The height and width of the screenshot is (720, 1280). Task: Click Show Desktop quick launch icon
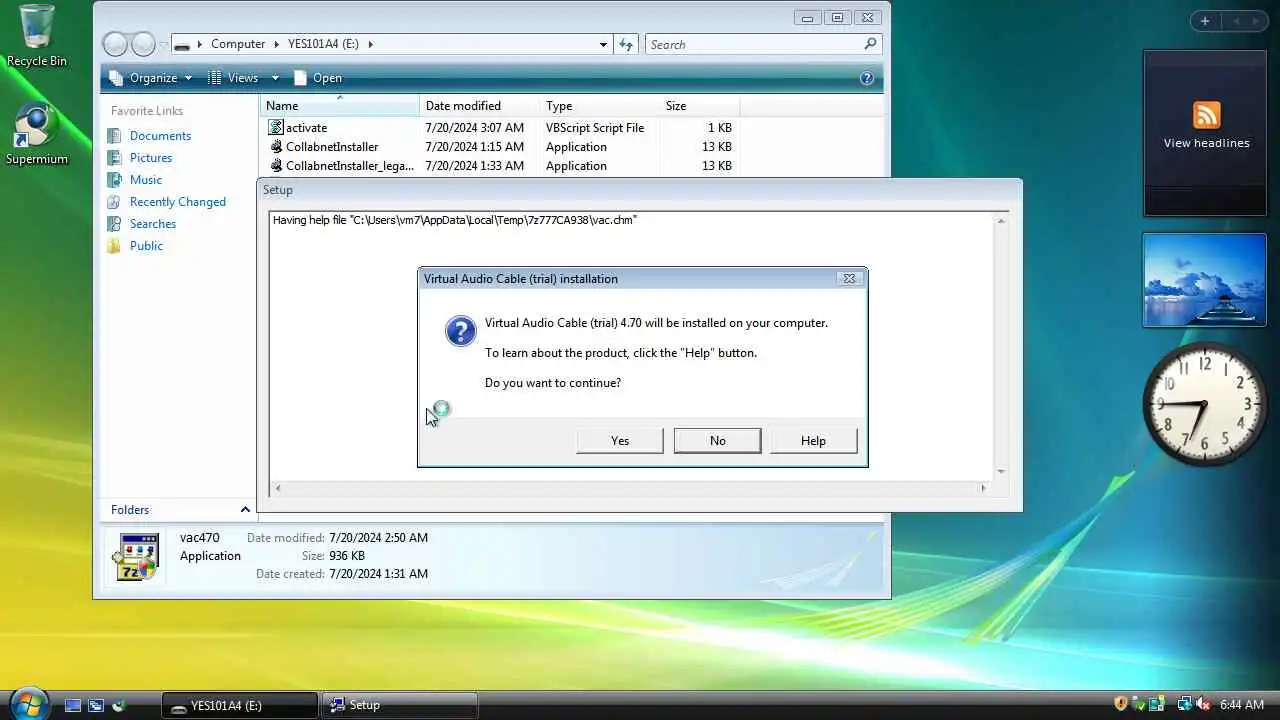click(73, 705)
